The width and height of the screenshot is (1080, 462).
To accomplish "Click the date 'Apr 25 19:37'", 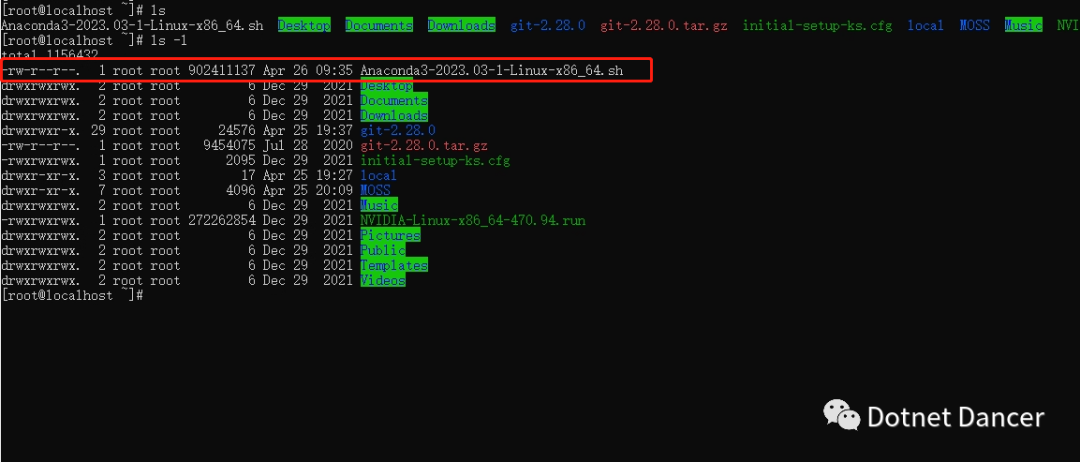I will (308, 131).
